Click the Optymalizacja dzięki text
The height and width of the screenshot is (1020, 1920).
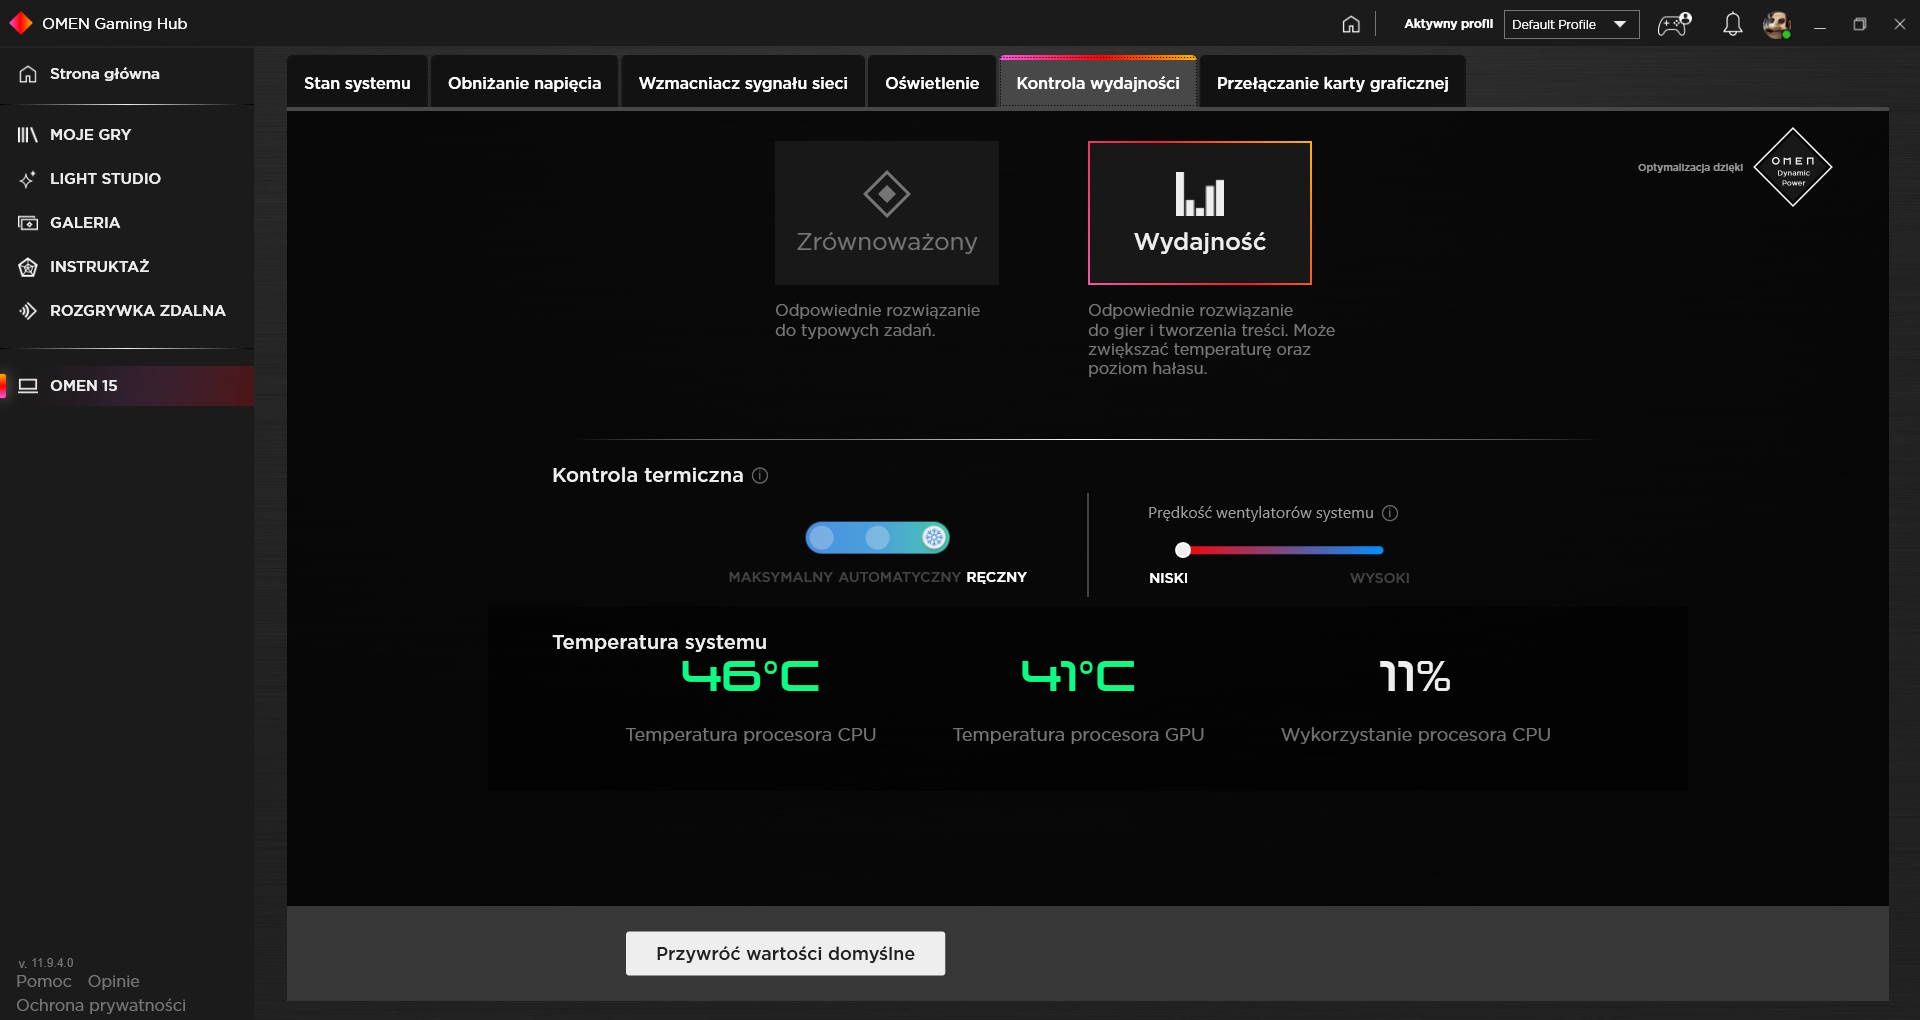1690,167
